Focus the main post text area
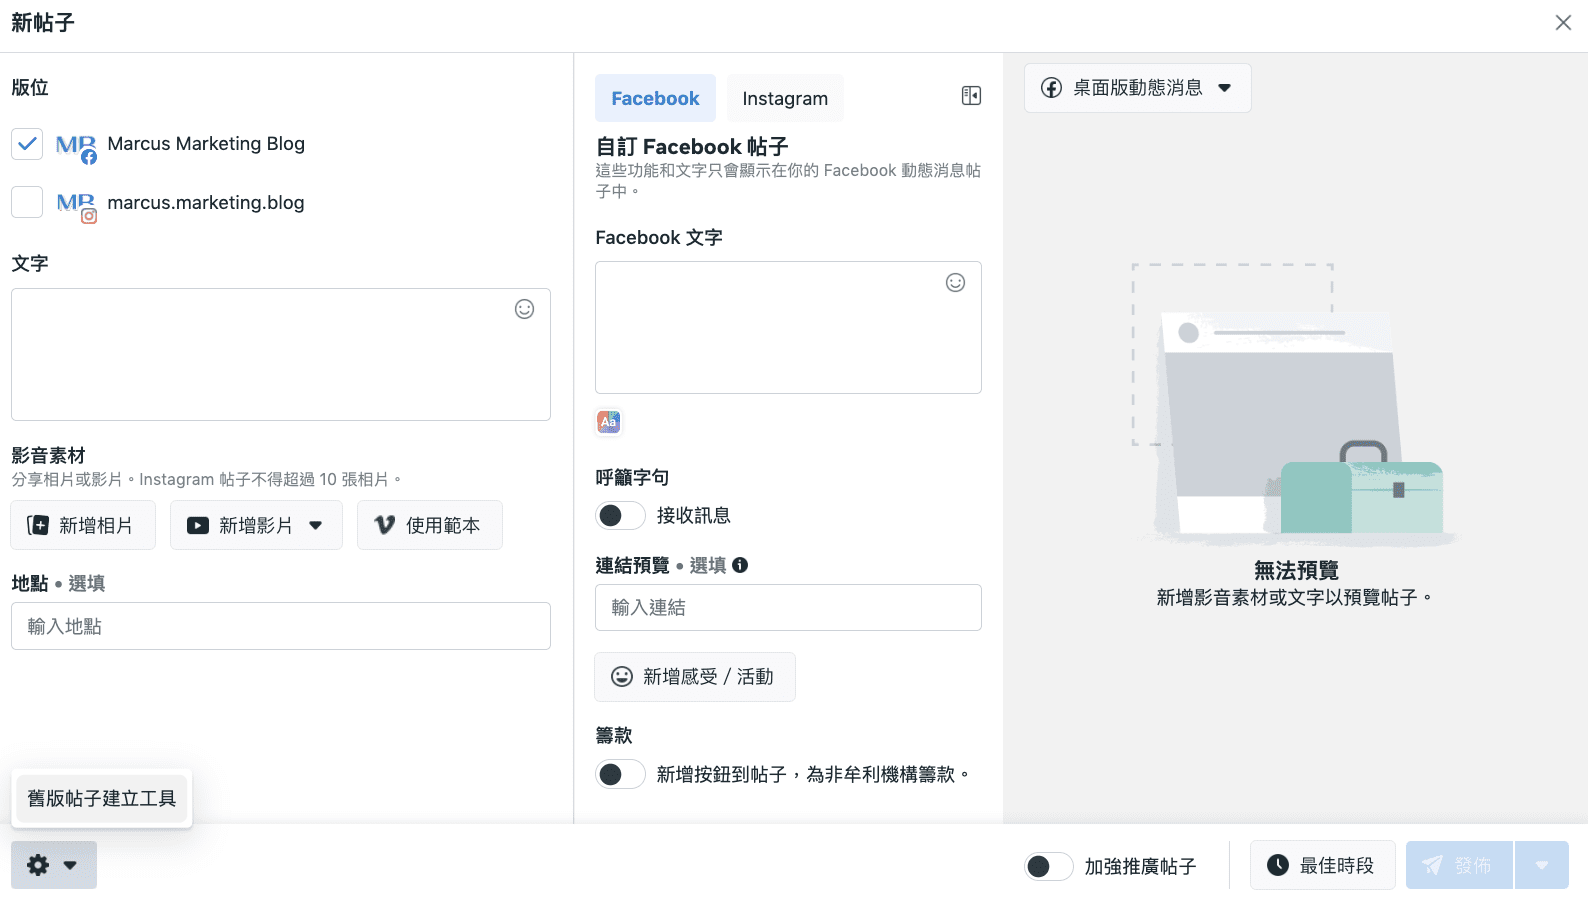Image resolution: width=1588 pixels, height=901 pixels. click(281, 355)
